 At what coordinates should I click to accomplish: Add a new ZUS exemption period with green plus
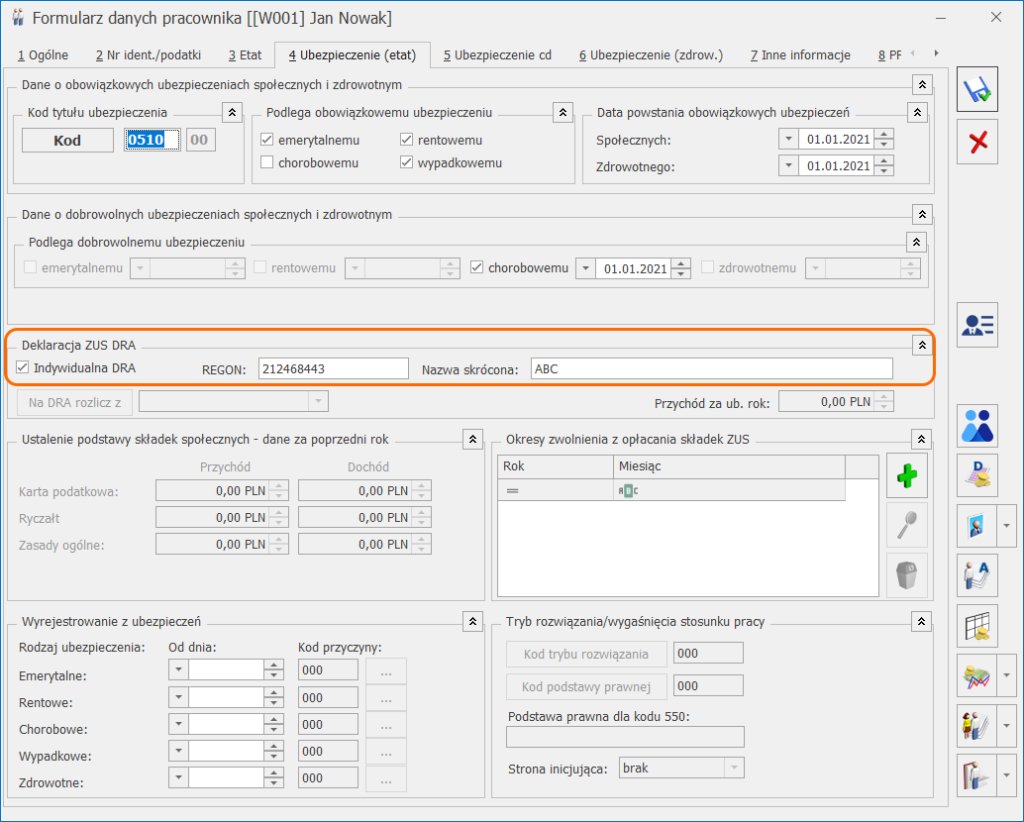pyautogui.click(x=906, y=475)
